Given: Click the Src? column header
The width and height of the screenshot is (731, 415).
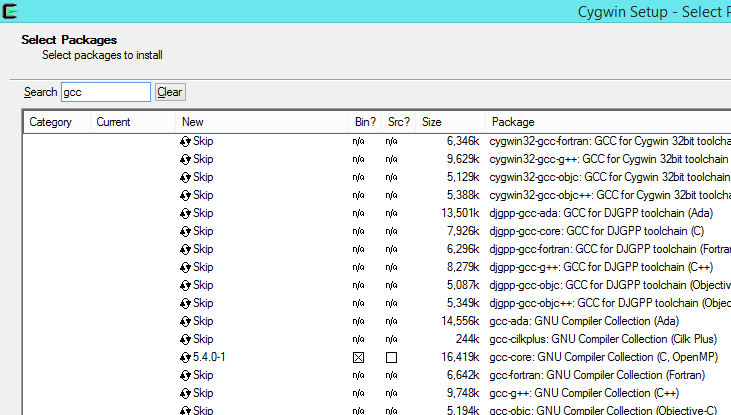Looking at the screenshot, I should [x=399, y=122].
